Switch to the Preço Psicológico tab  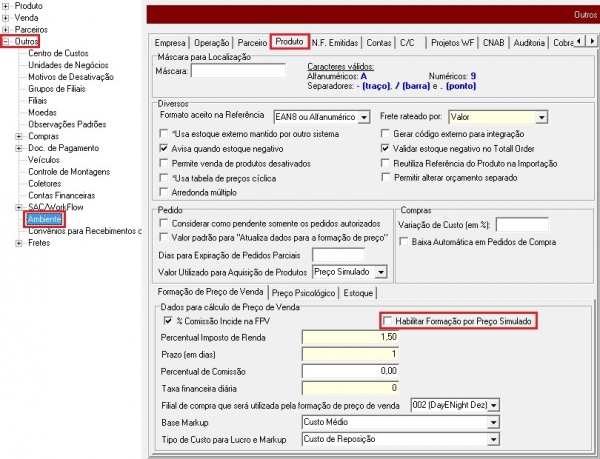point(302,293)
